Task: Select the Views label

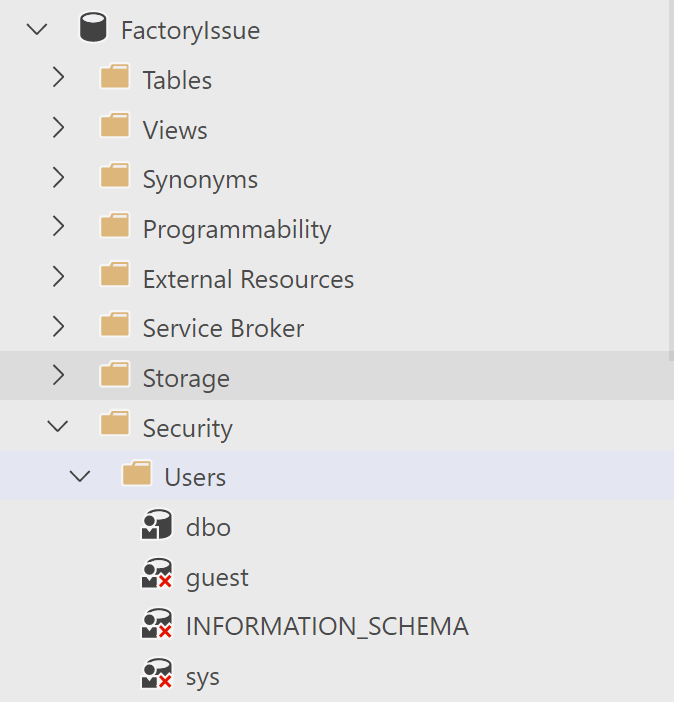Action: 175,130
